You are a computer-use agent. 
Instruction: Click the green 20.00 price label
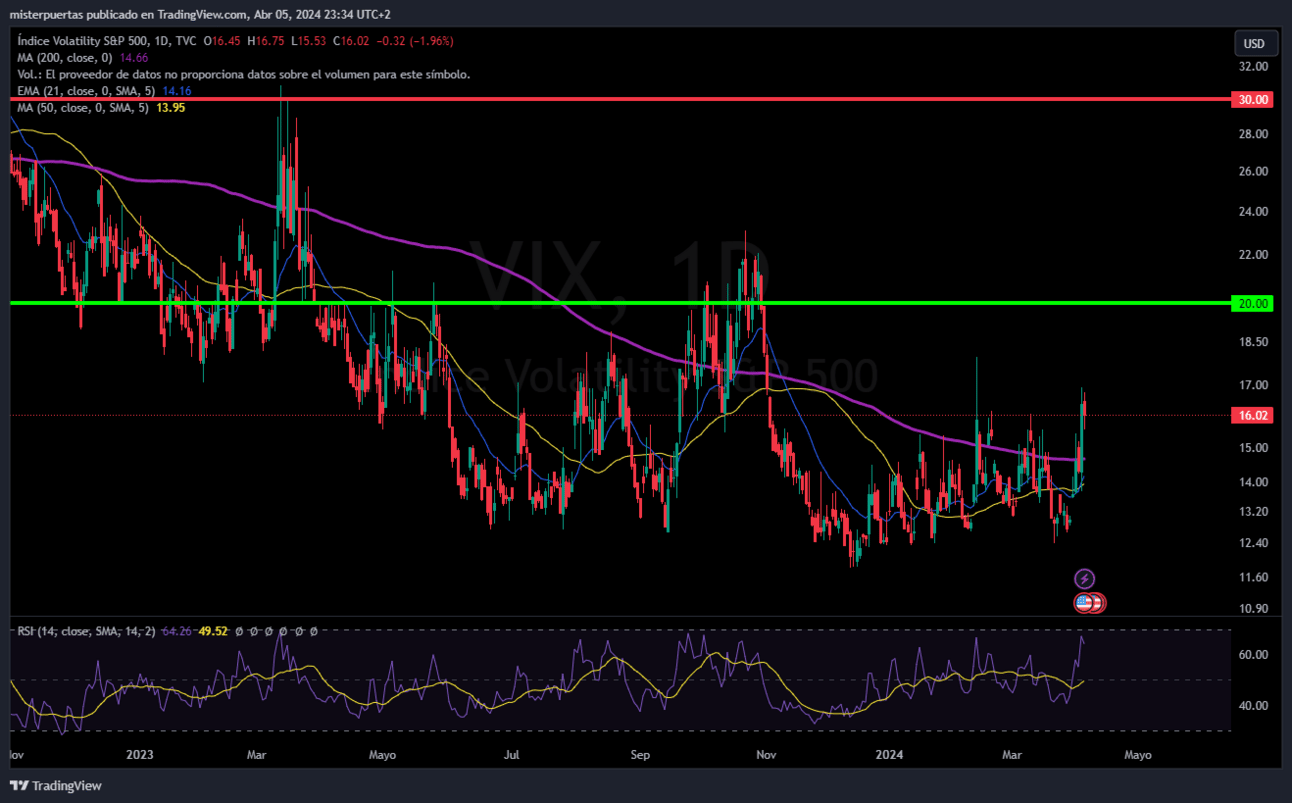click(1254, 303)
